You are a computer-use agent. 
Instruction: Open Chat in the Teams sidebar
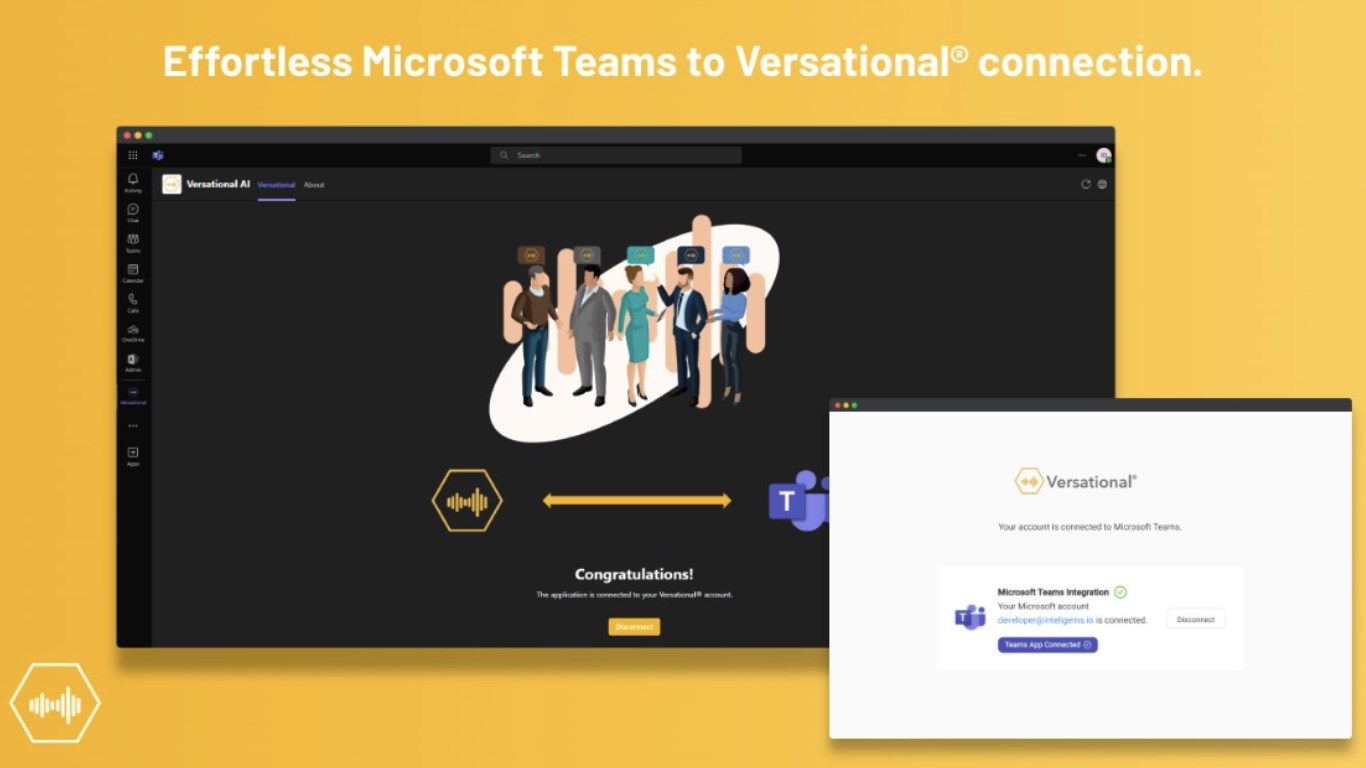click(133, 212)
